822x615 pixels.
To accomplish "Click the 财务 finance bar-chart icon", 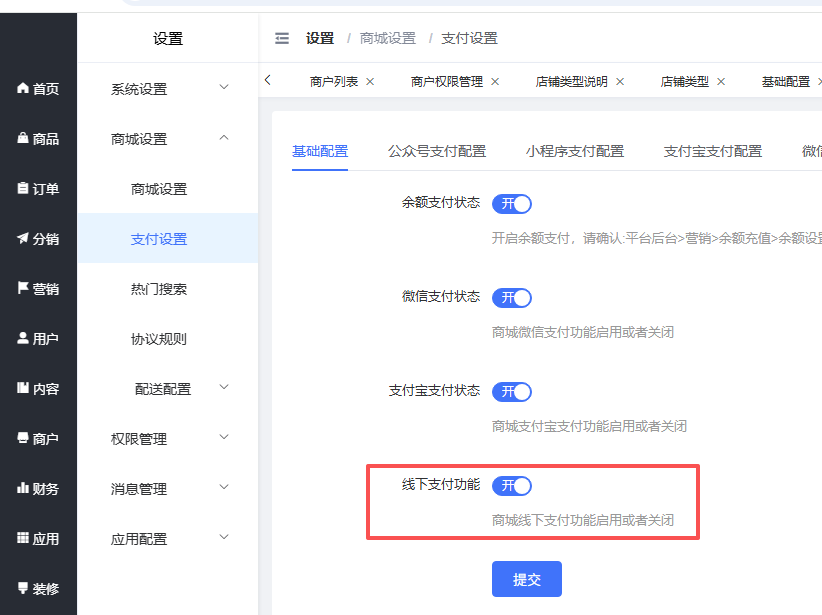I will [x=23, y=489].
